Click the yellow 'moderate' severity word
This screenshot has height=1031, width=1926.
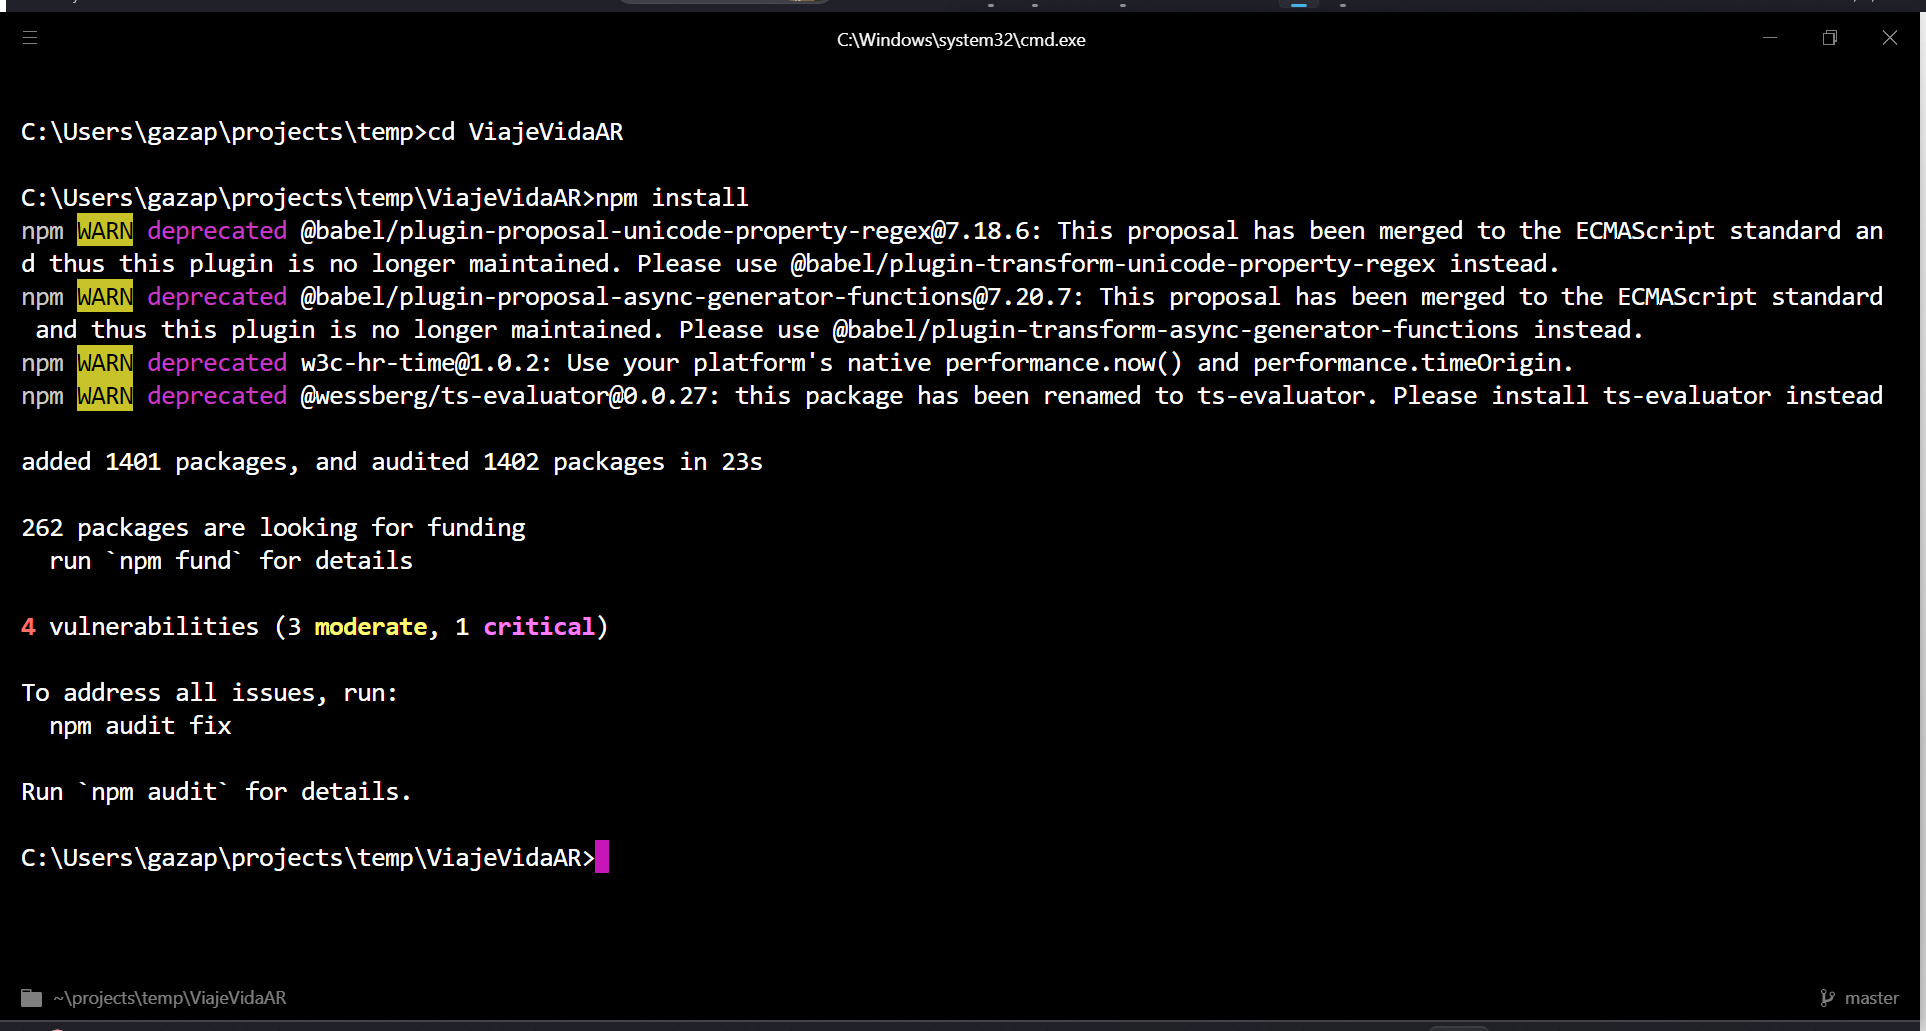tap(371, 627)
